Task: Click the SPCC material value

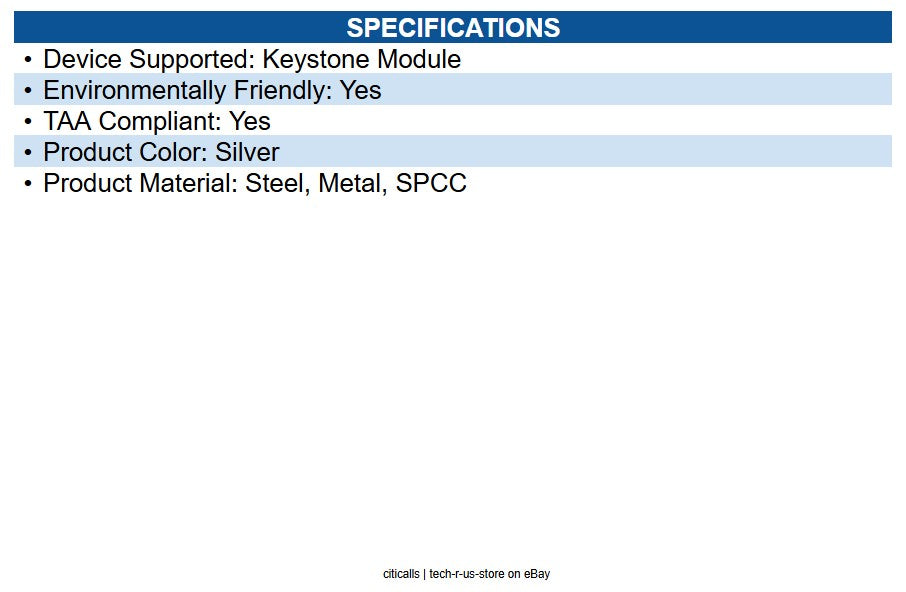Action: tap(431, 184)
